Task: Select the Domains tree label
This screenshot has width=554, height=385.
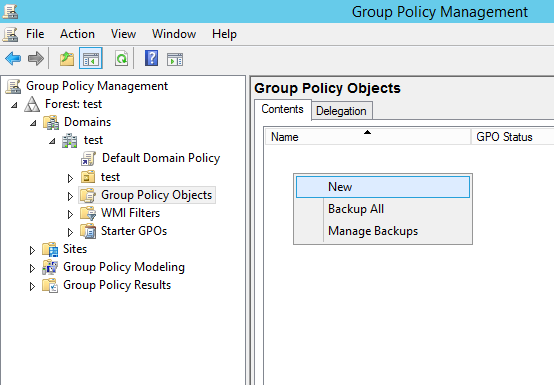Action: [87, 122]
